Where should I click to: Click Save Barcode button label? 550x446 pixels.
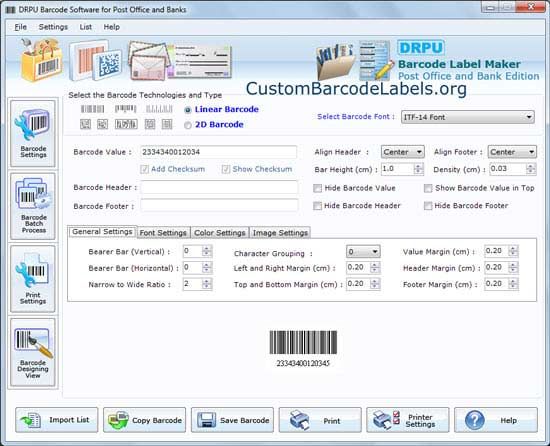[244, 420]
